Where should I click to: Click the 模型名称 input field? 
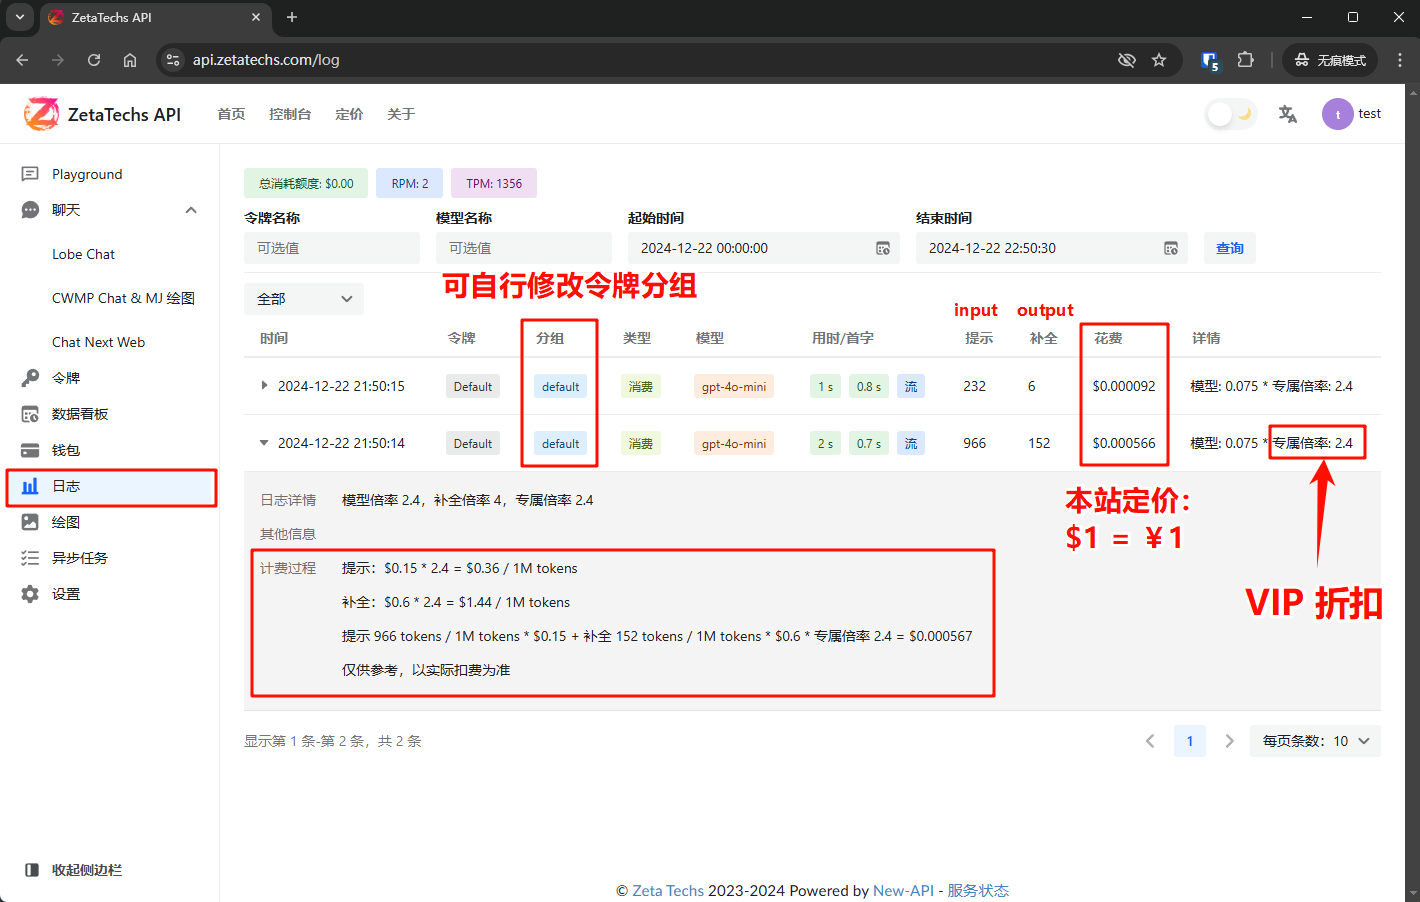click(524, 248)
